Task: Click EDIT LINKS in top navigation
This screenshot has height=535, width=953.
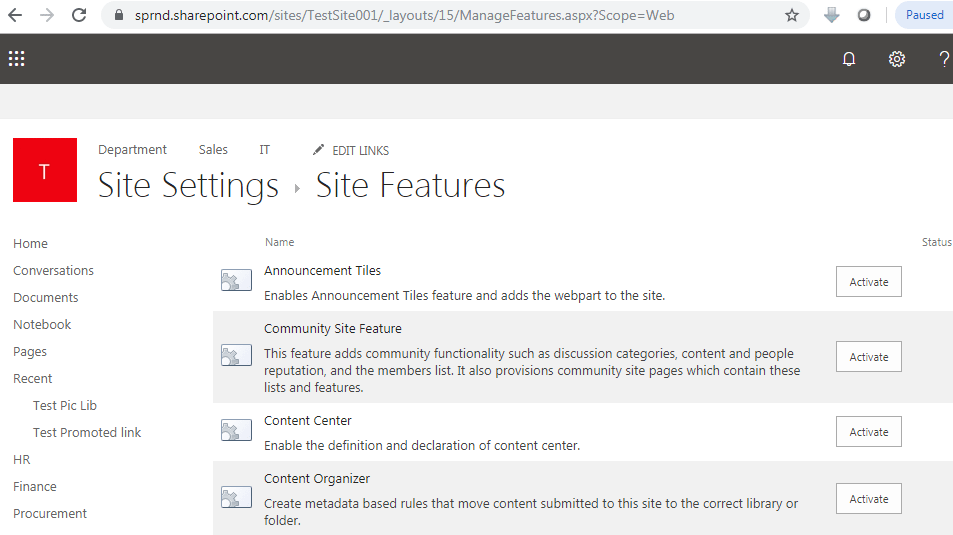Action: click(x=360, y=150)
